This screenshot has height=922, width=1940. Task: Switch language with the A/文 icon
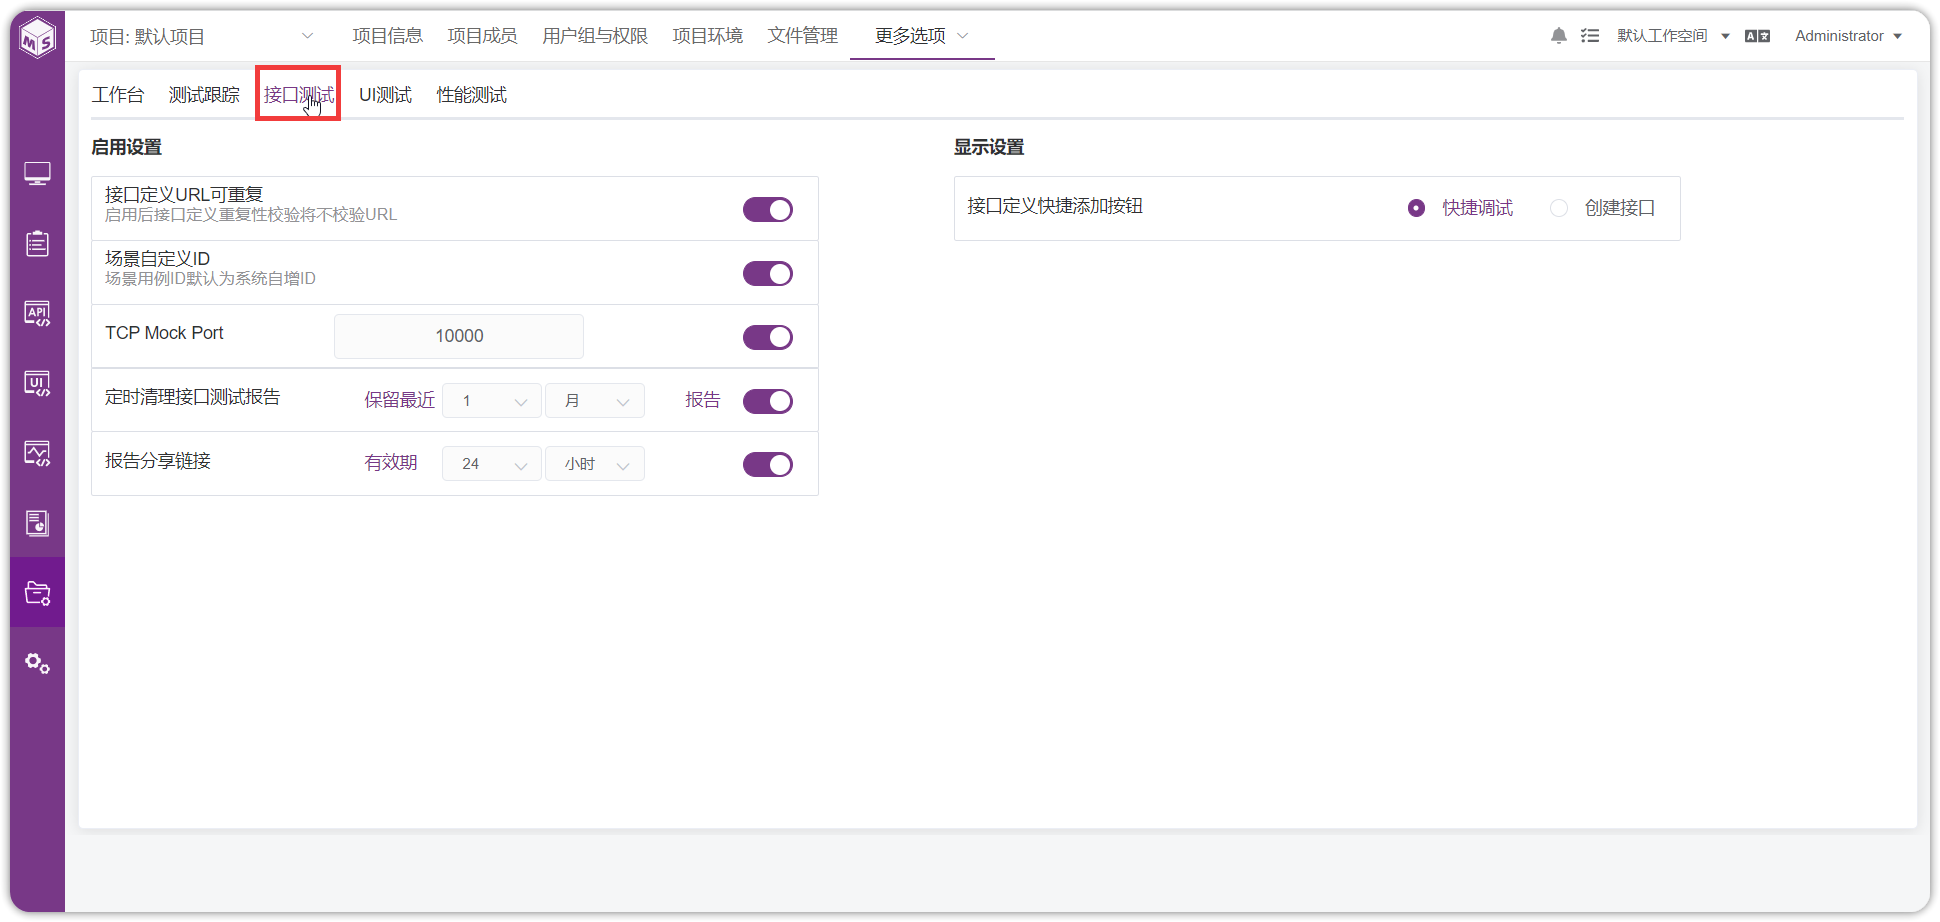pos(1757,36)
